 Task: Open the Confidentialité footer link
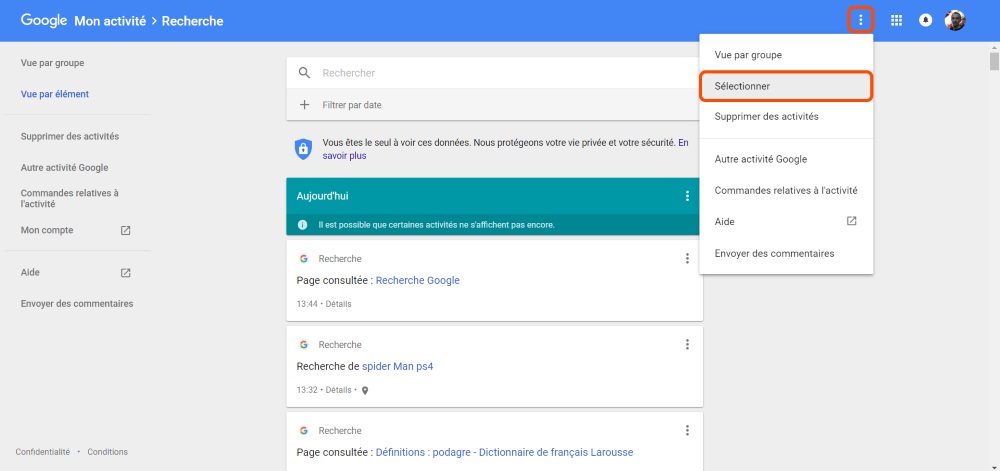tap(43, 452)
